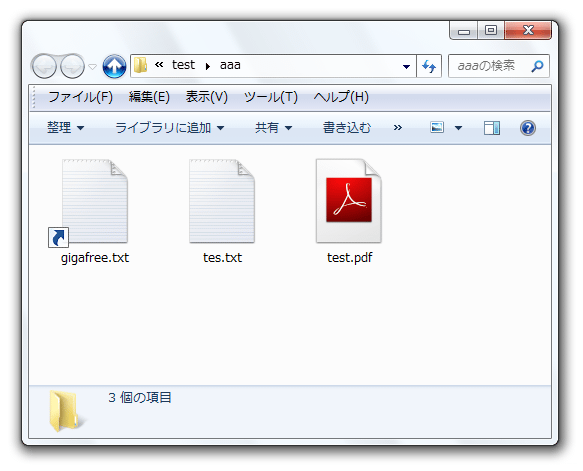Select 'test' in address bar path

tap(183, 65)
